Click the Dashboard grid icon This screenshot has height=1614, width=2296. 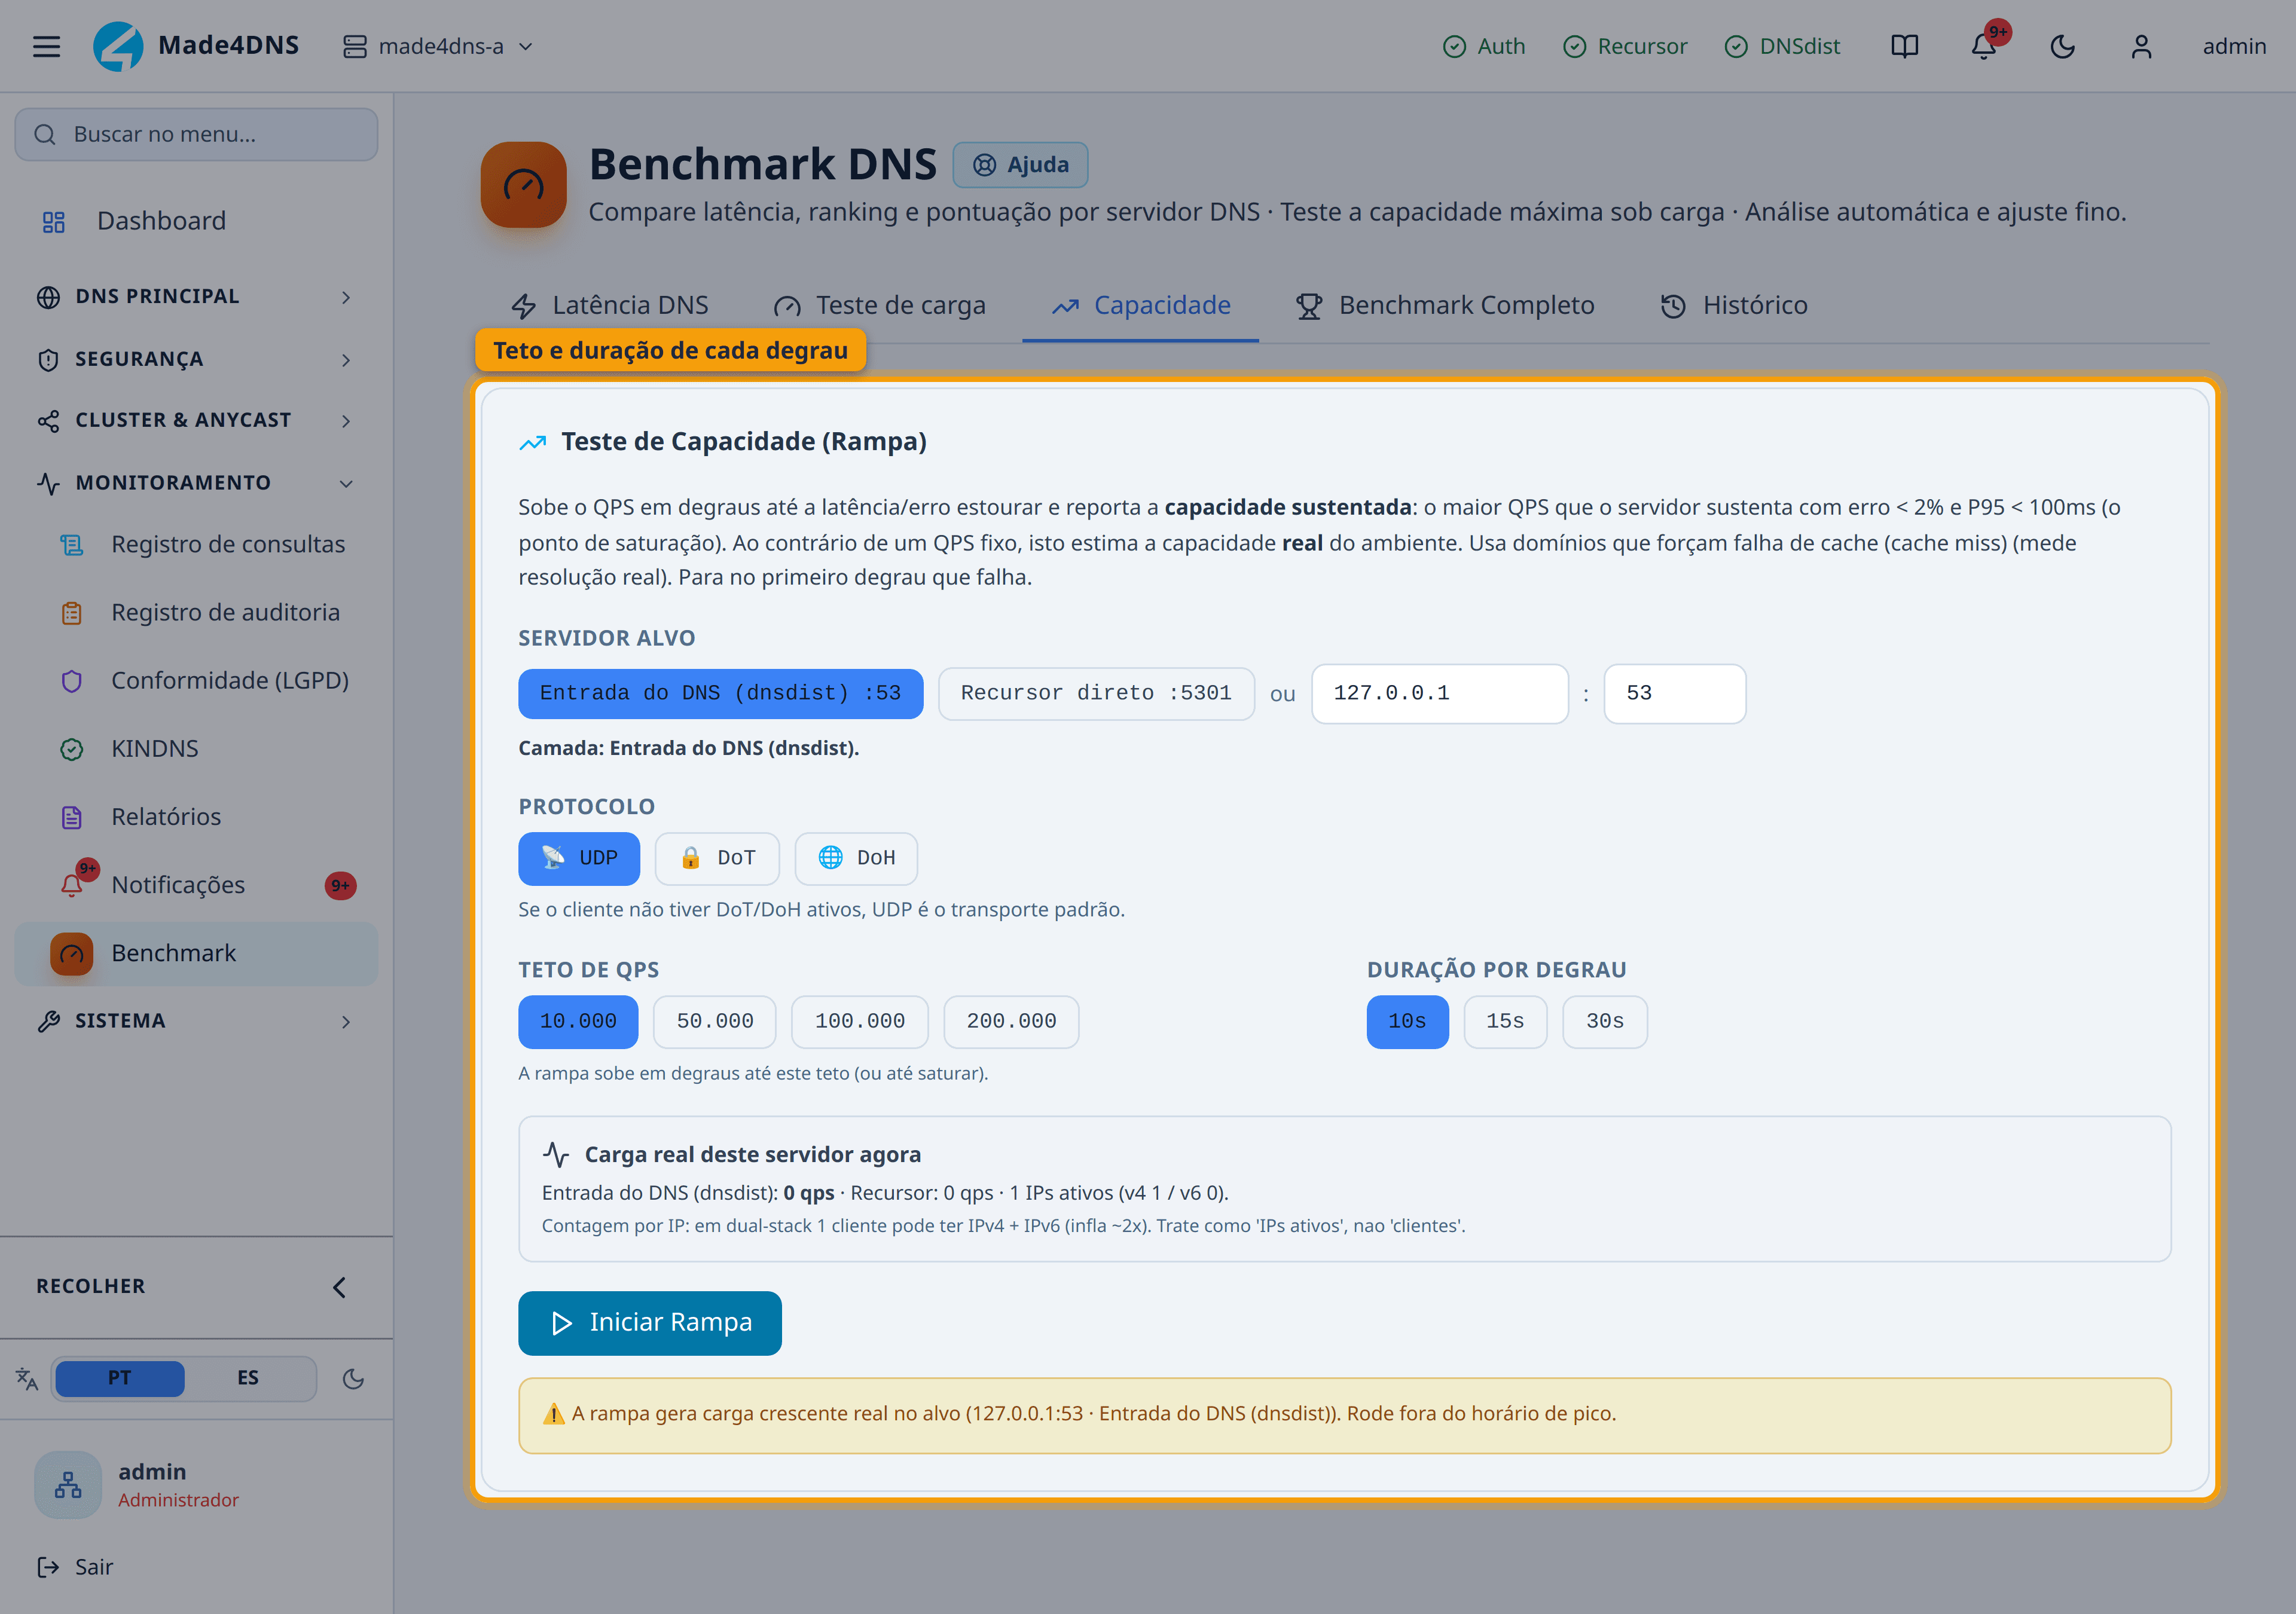point(54,222)
